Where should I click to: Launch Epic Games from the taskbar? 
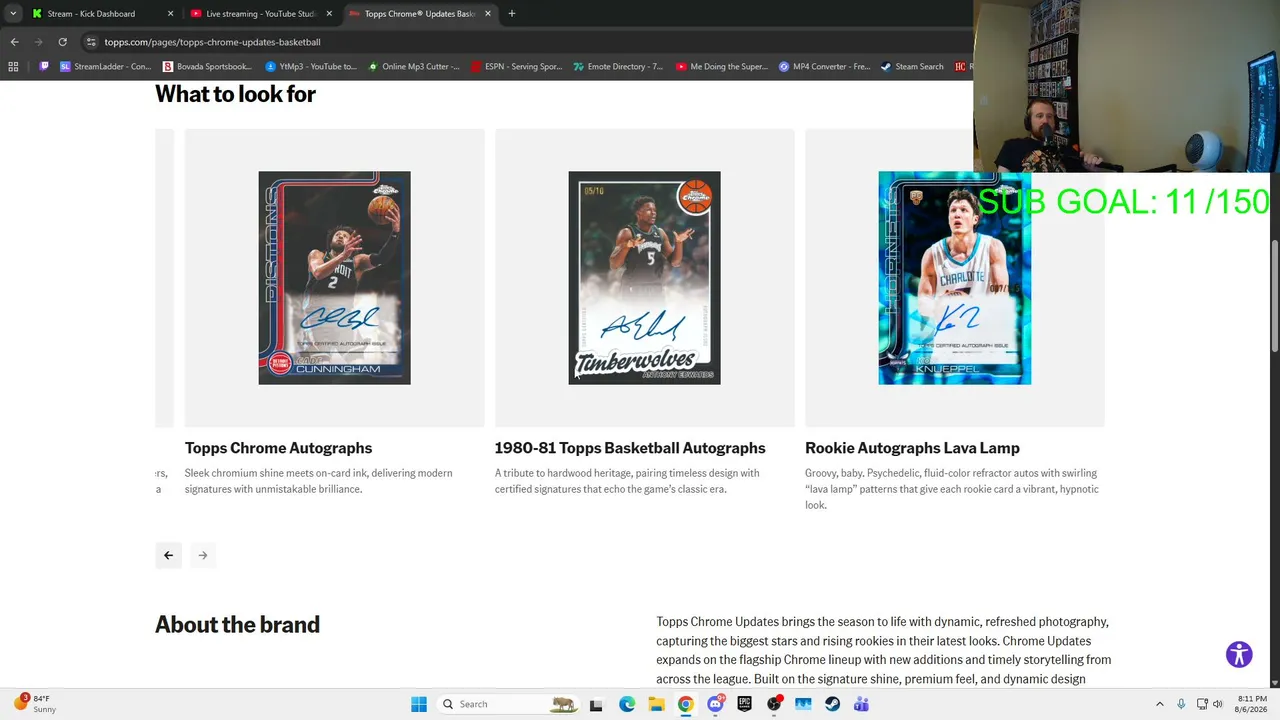(744, 704)
